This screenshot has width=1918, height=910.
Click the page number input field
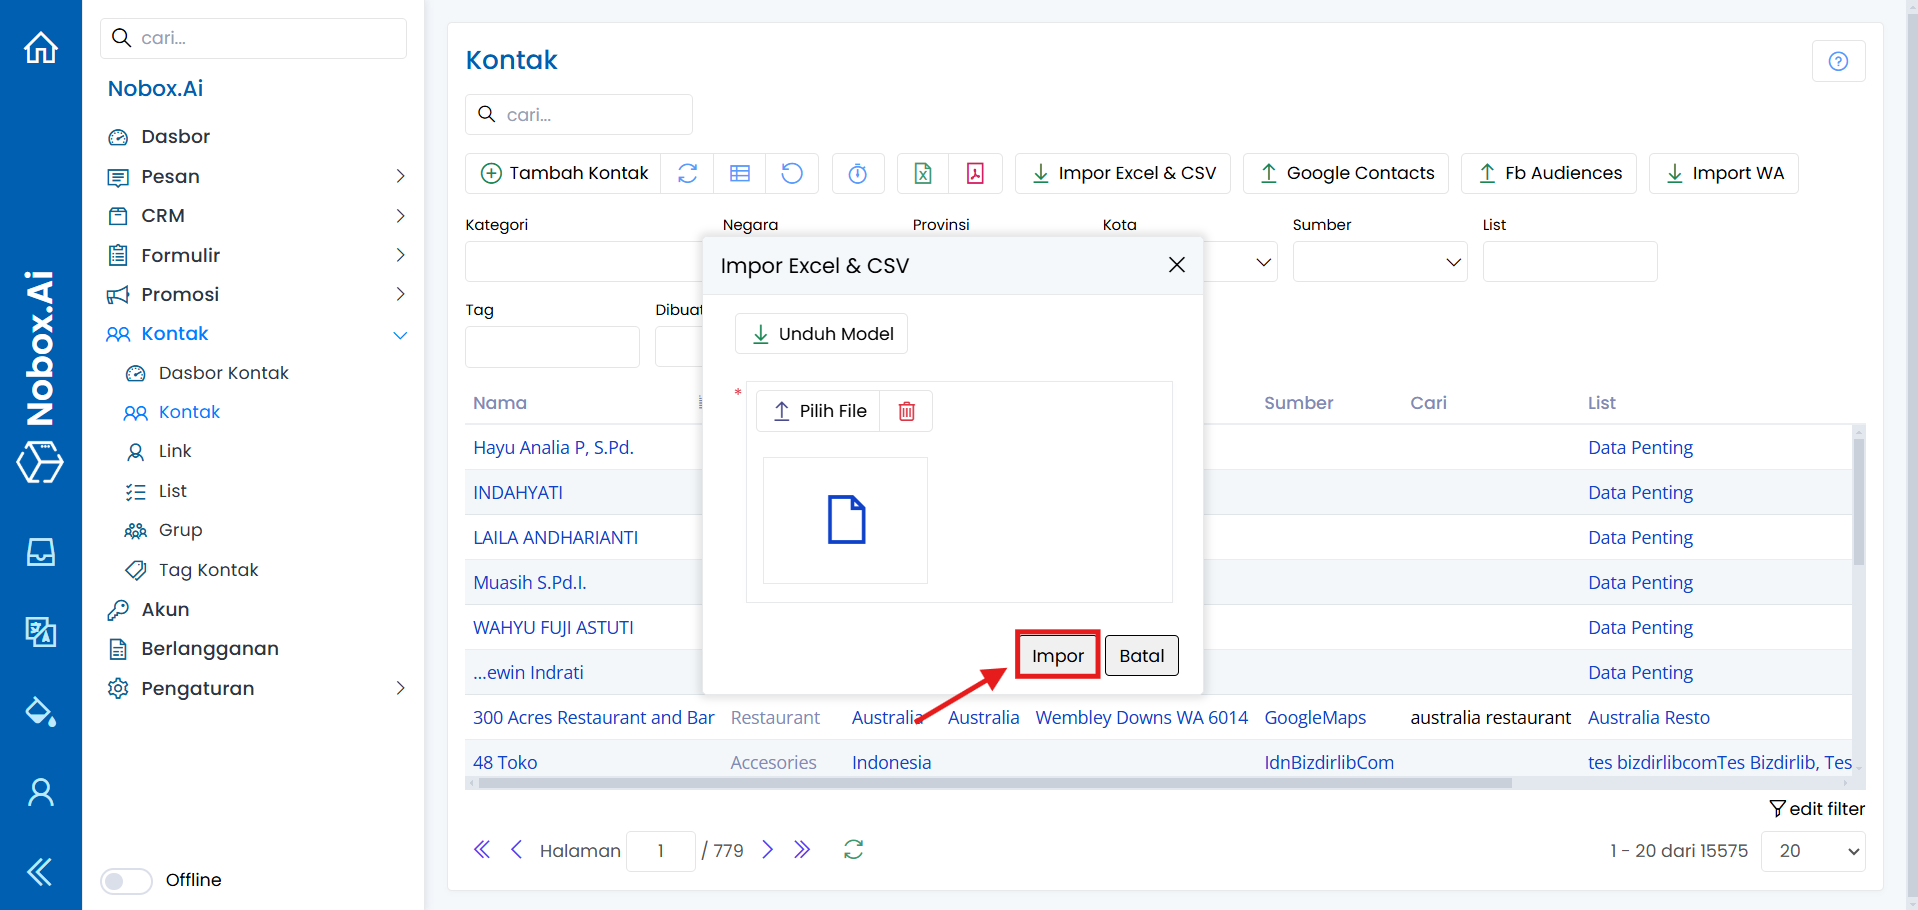pyautogui.click(x=660, y=851)
